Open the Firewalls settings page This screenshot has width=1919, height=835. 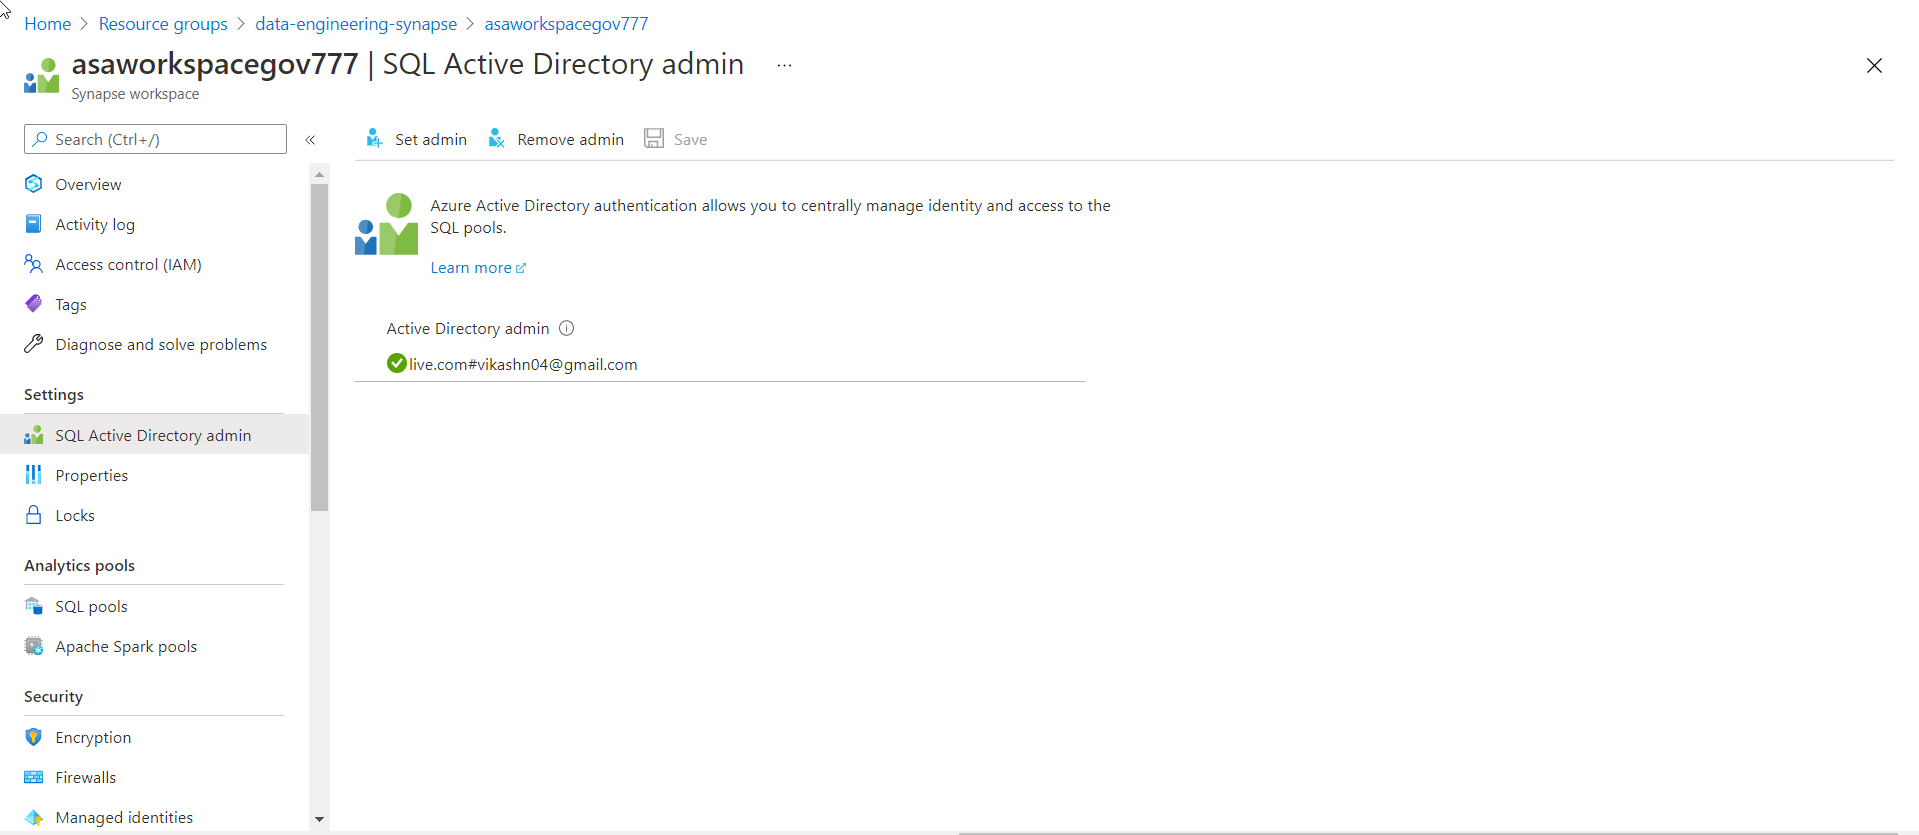click(x=85, y=777)
